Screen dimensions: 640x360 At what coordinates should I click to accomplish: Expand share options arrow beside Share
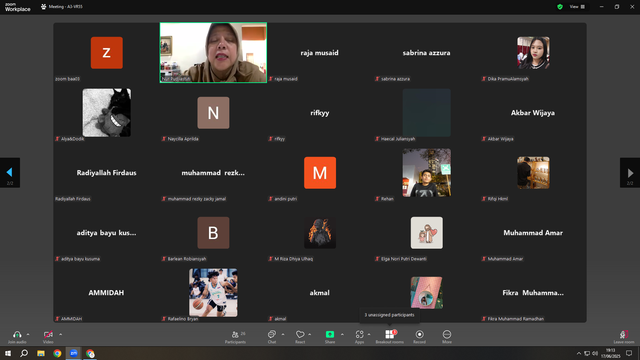pyautogui.click(x=342, y=334)
